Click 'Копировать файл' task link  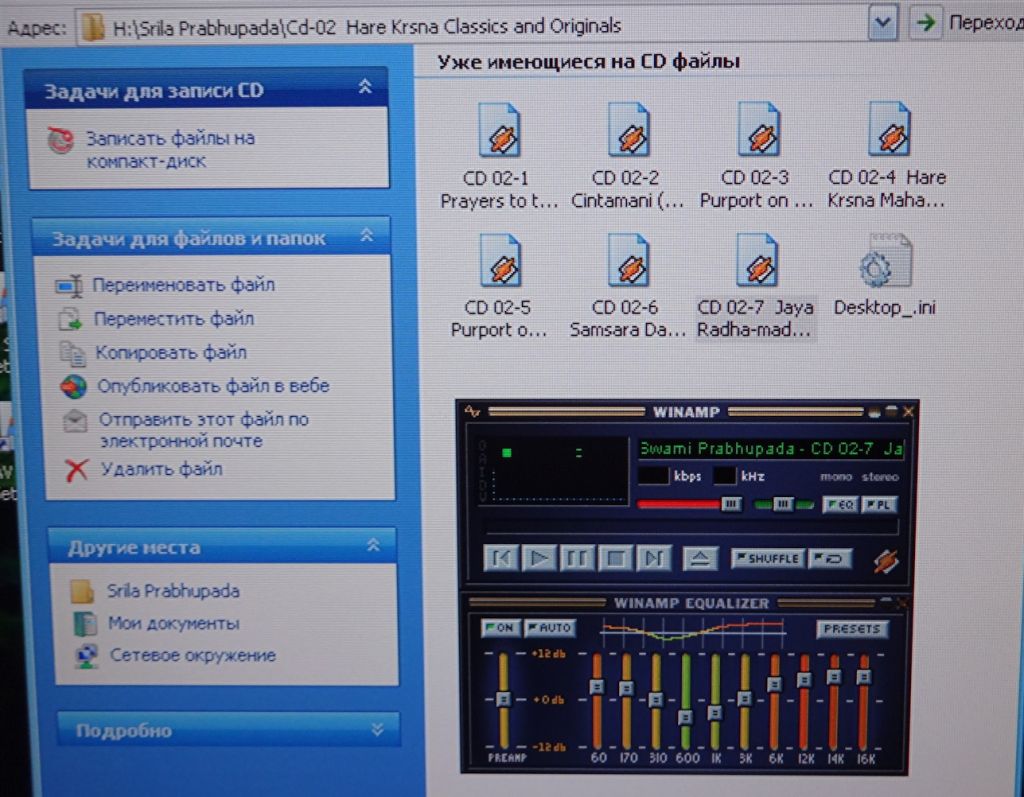[170, 353]
